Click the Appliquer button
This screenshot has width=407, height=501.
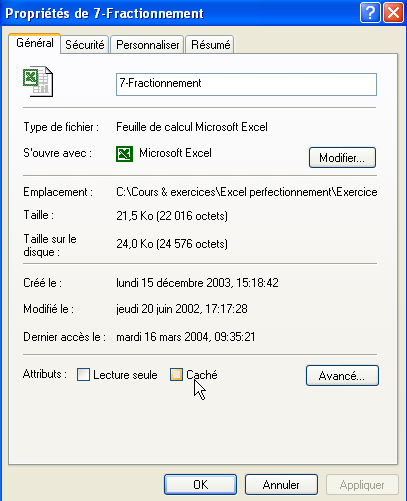coord(362,485)
